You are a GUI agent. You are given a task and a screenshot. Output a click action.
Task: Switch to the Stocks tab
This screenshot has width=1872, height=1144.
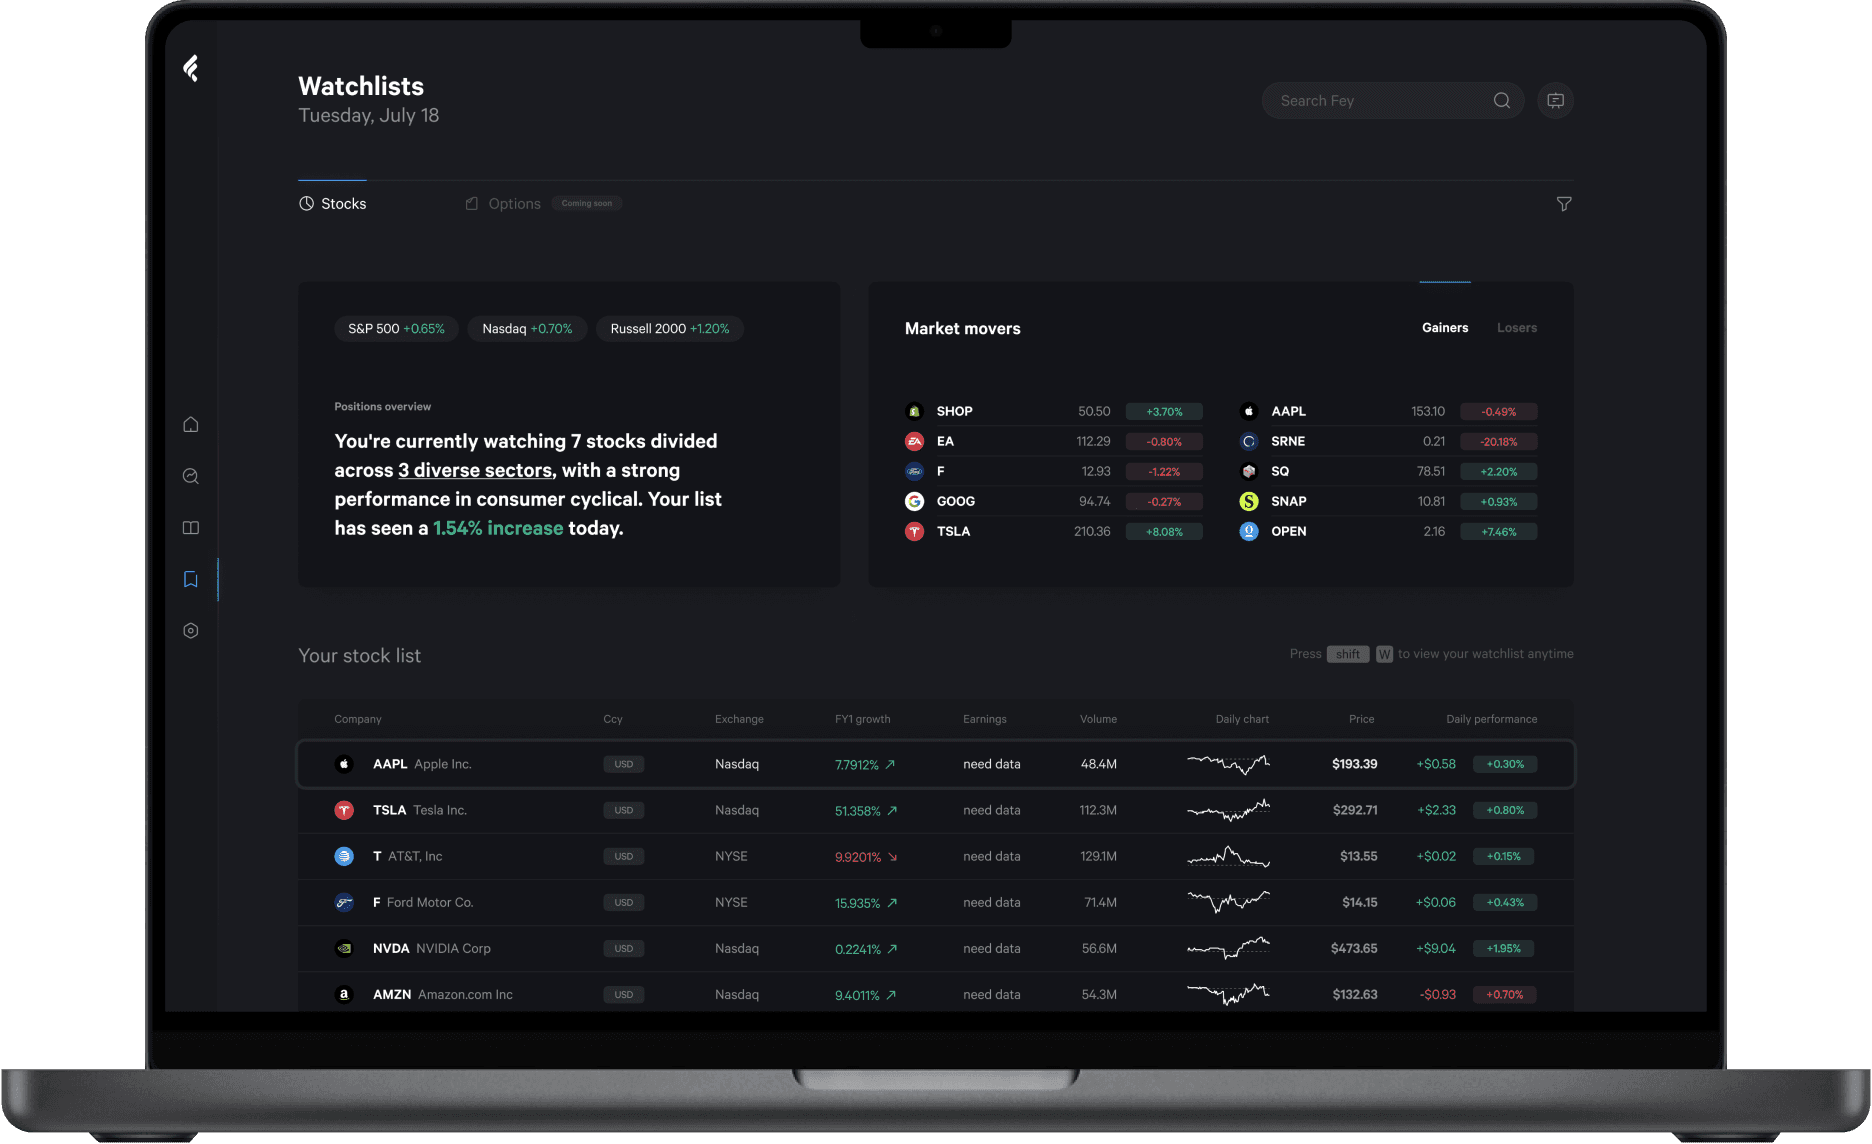coord(333,203)
